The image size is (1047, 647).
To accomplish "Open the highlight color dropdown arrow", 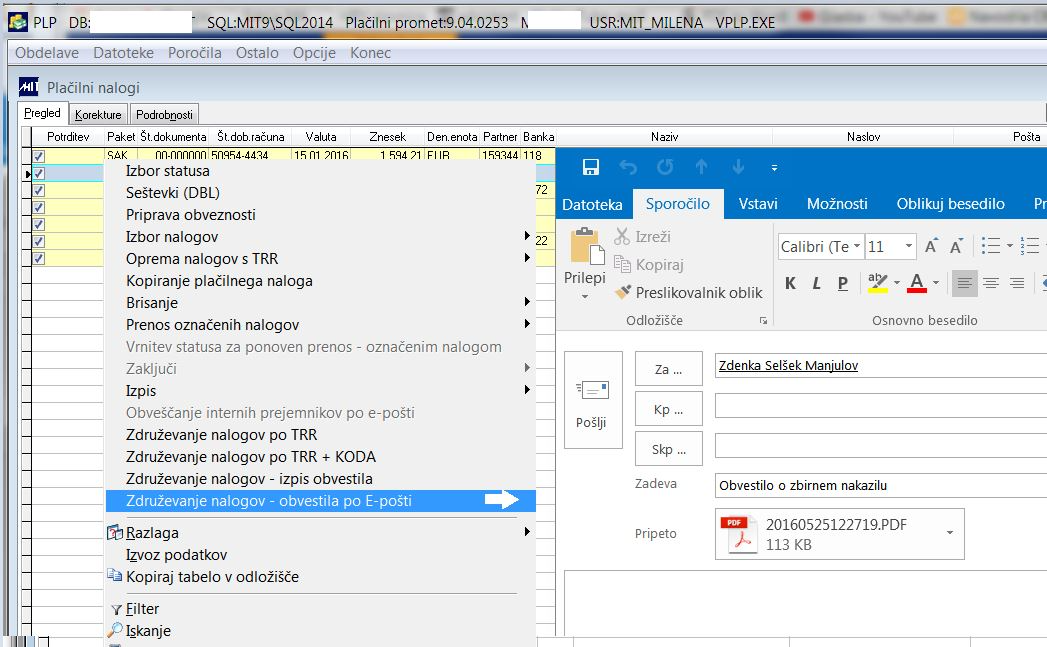I will tap(896, 282).
